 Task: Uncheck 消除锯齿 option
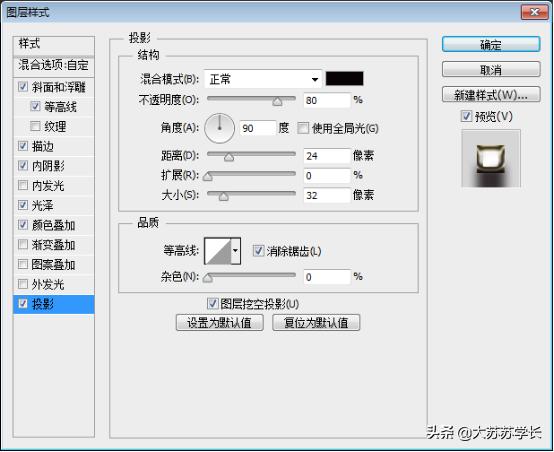click(x=258, y=251)
